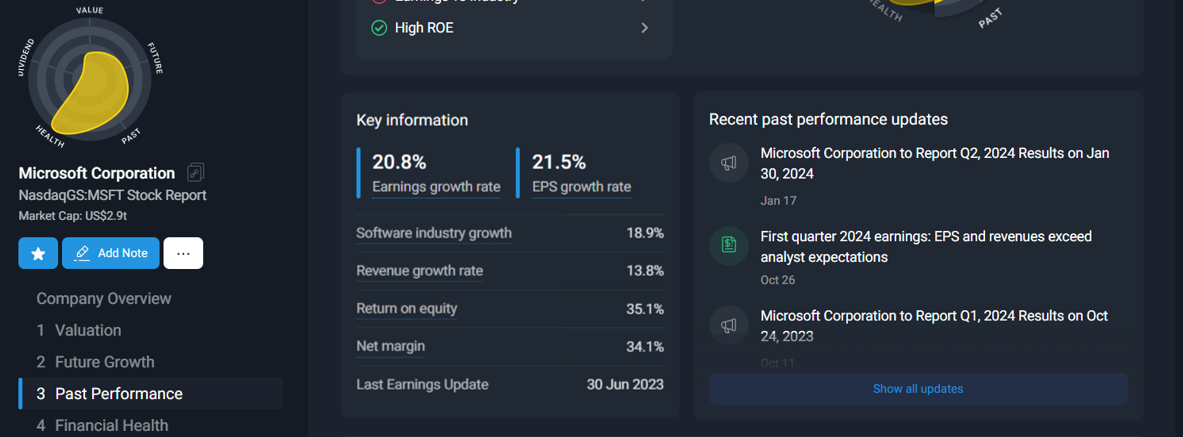This screenshot has height=437, width=1183.
Task: Click the EPS growth rate label
Action: 582,187
